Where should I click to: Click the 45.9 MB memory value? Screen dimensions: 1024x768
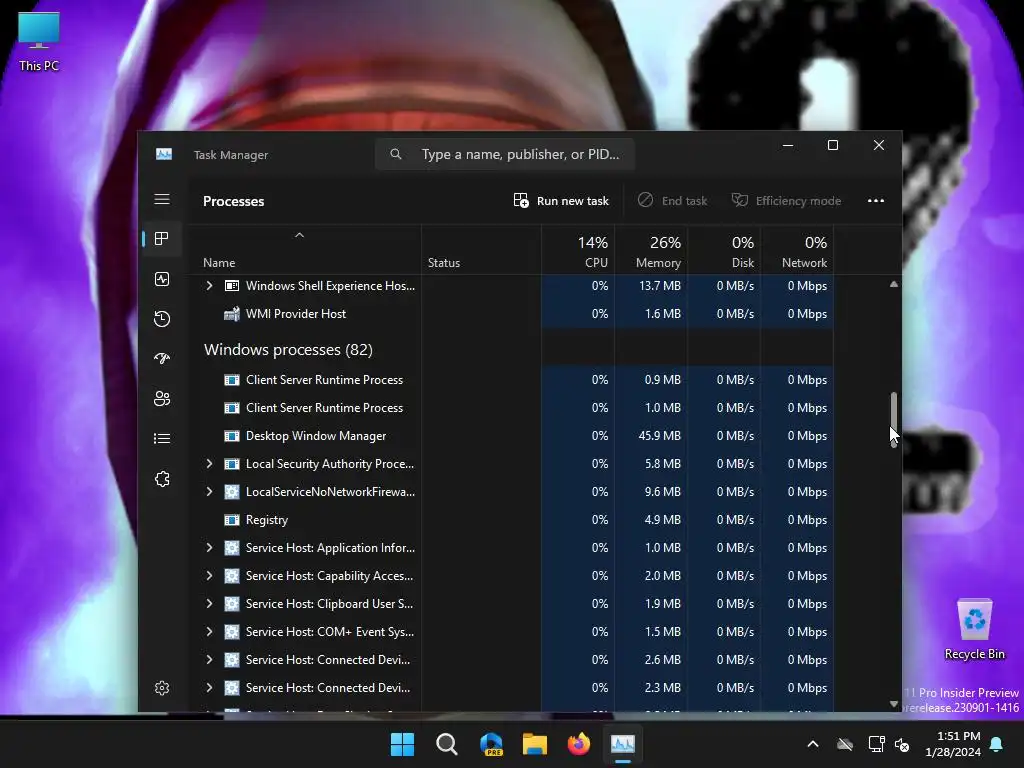pyautogui.click(x=660, y=436)
